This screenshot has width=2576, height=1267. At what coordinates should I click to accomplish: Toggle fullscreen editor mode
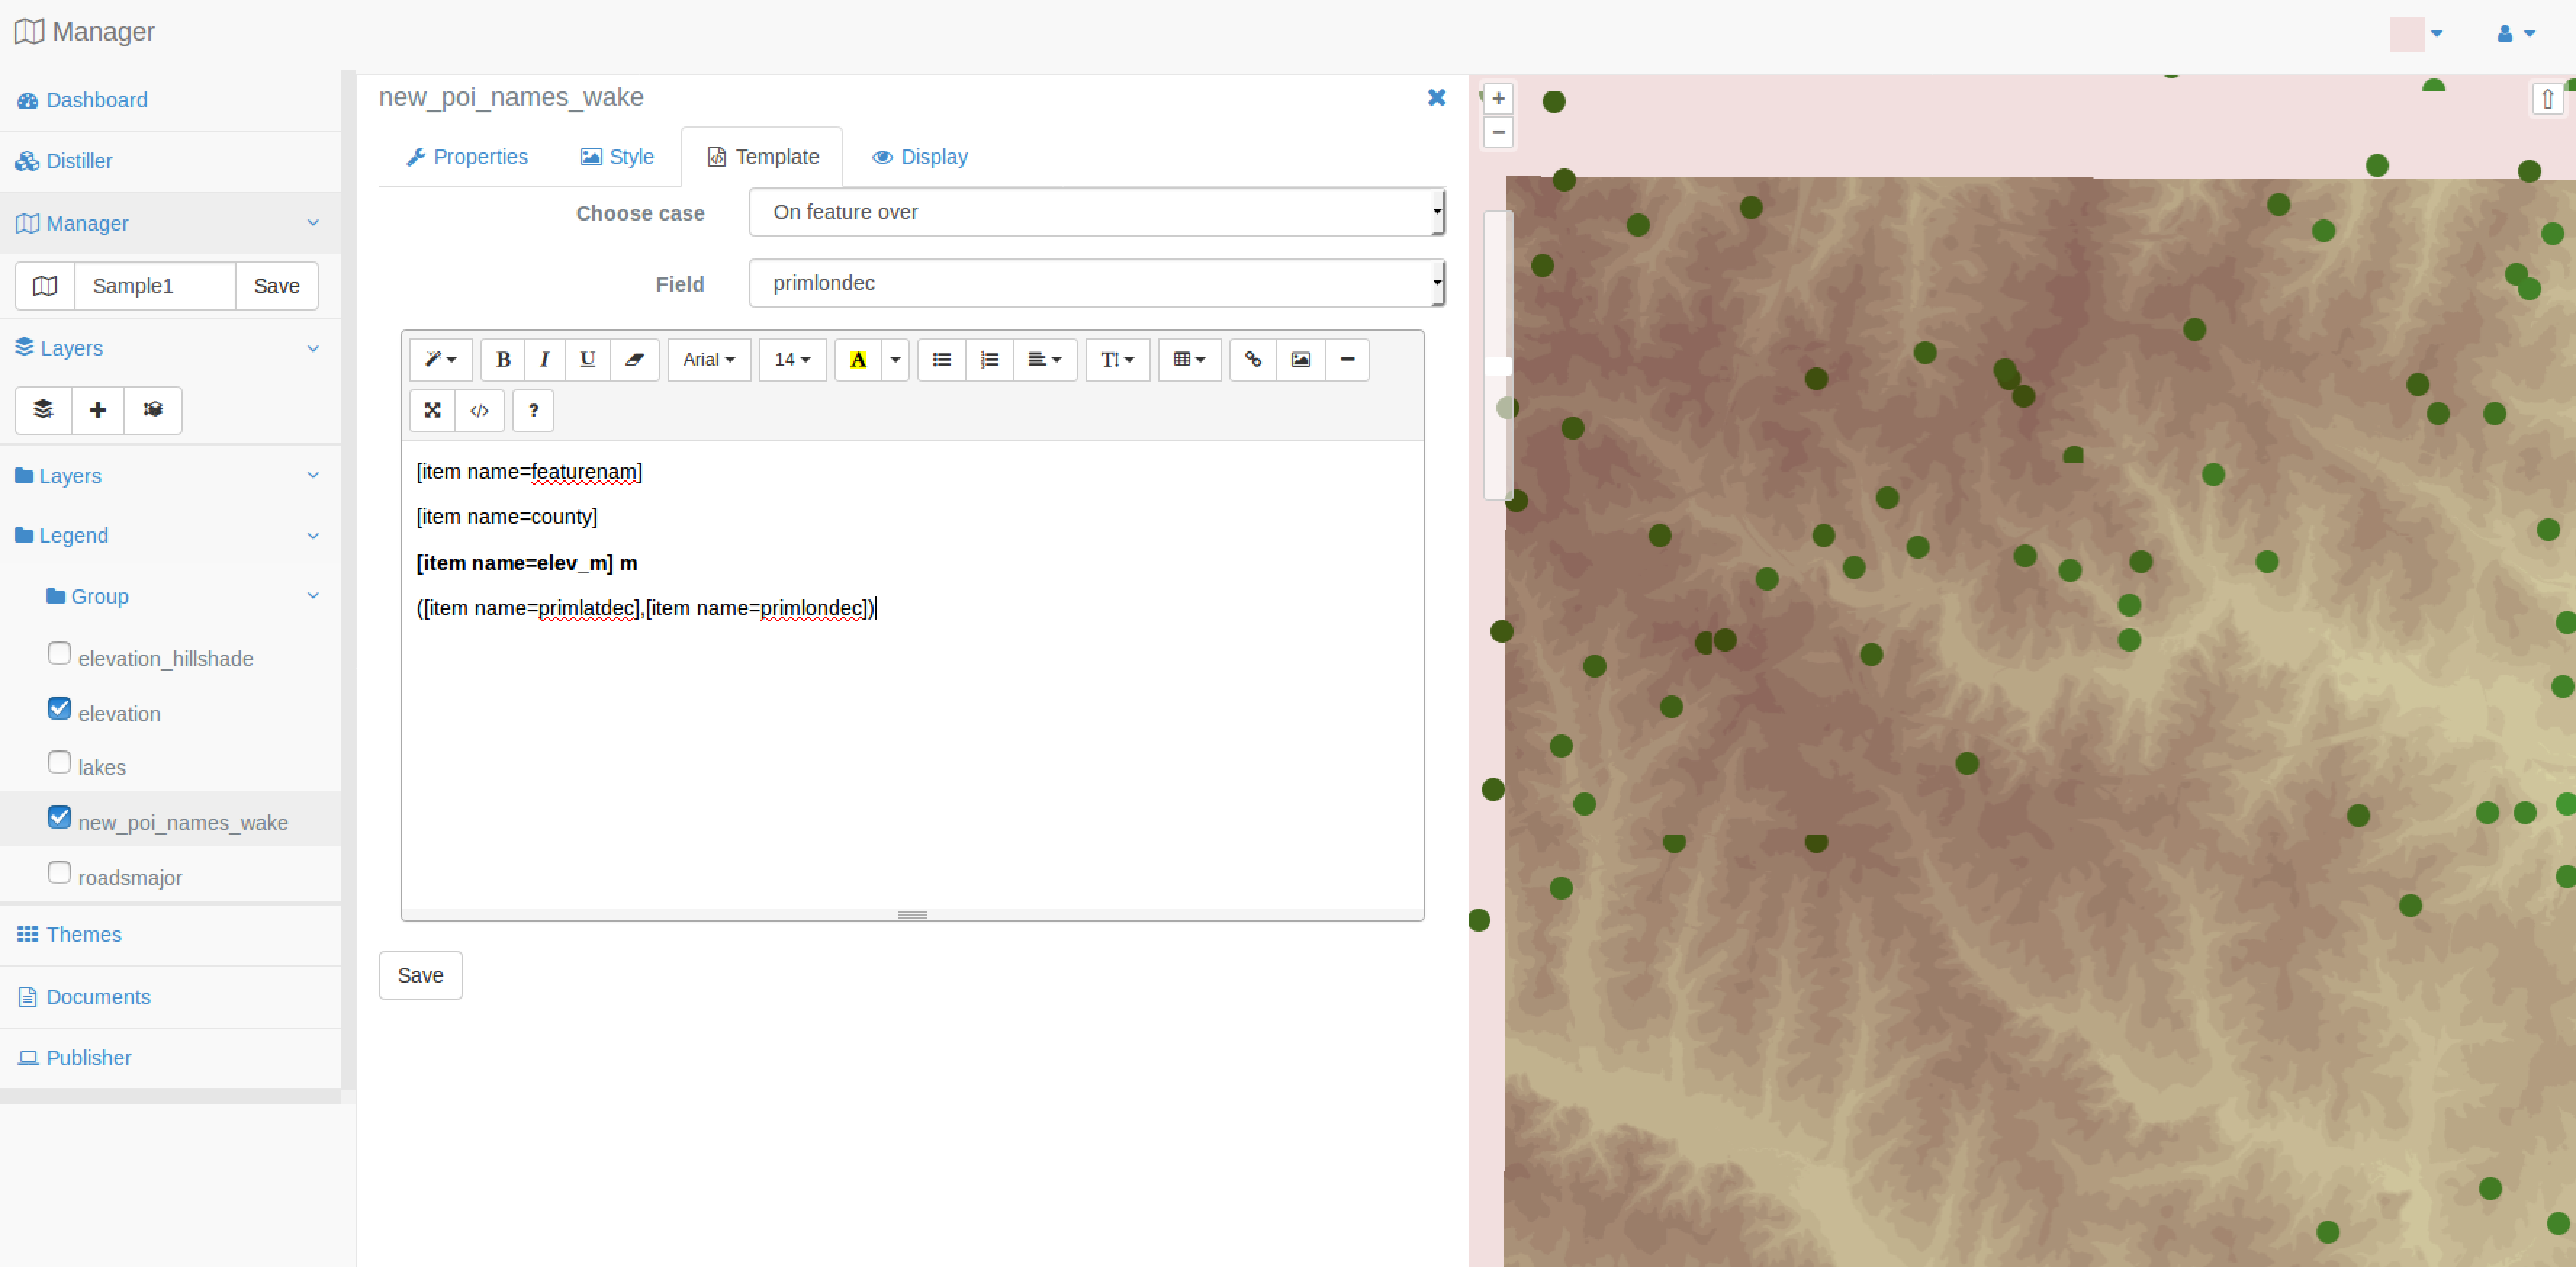[x=432, y=411]
